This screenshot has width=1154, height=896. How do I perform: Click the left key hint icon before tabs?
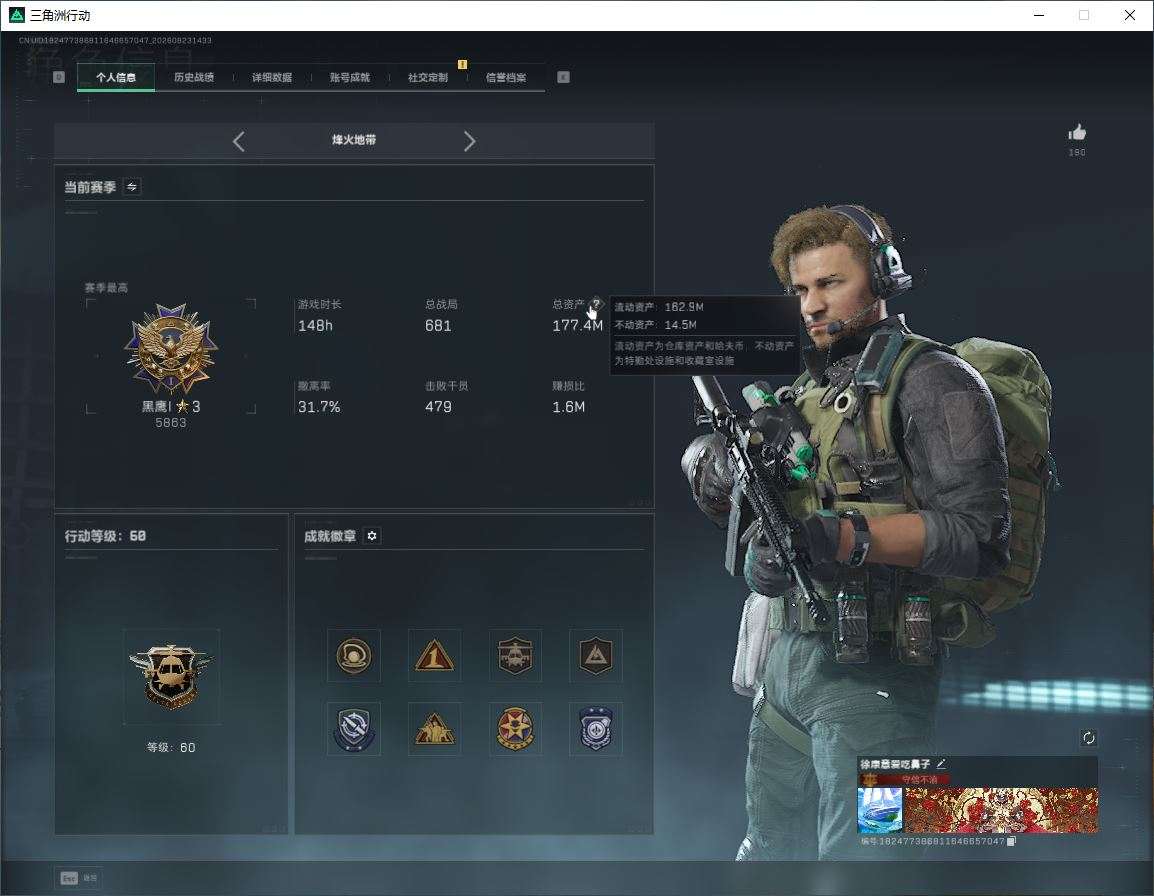click(59, 77)
